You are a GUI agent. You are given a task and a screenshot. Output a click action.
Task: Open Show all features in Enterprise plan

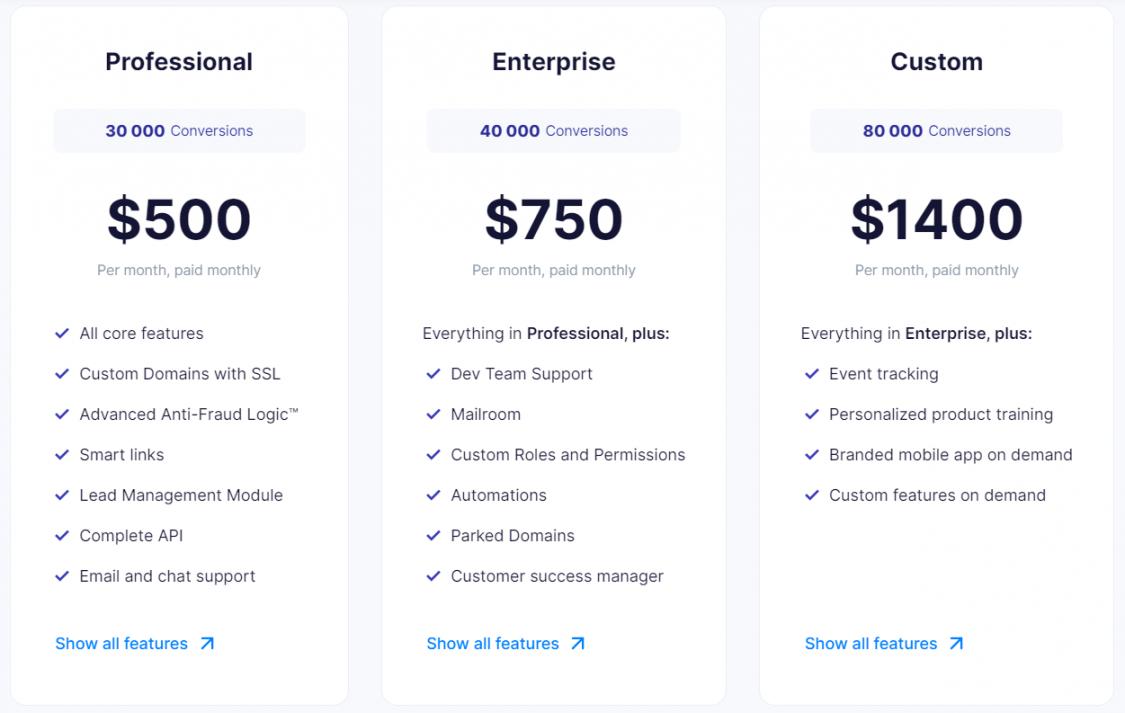click(492, 644)
